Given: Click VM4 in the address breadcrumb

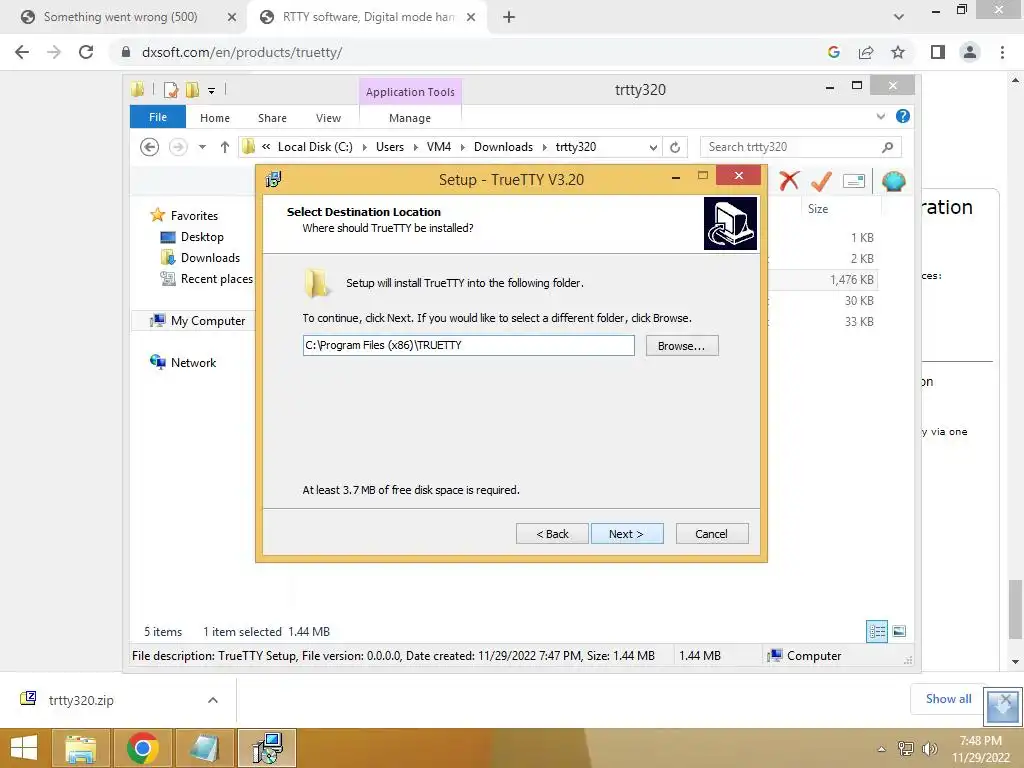Looking at the screenshot, I should click(x=439, y=147).
